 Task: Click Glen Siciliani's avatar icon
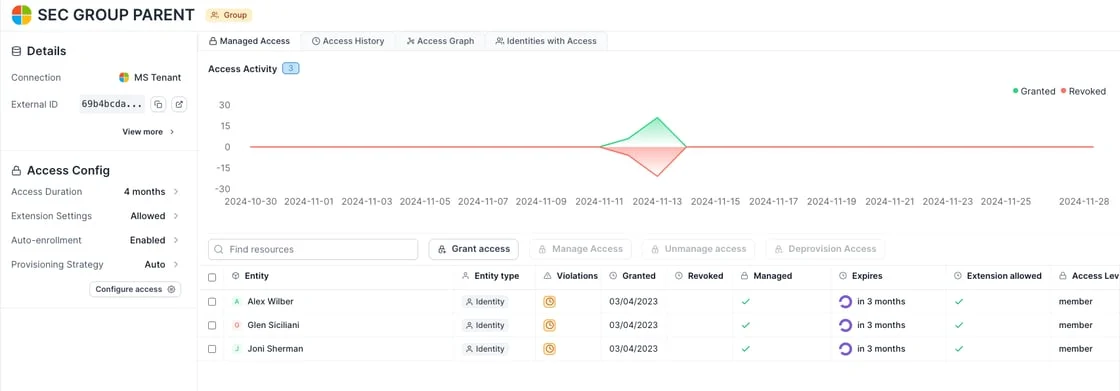coord(236,325)
